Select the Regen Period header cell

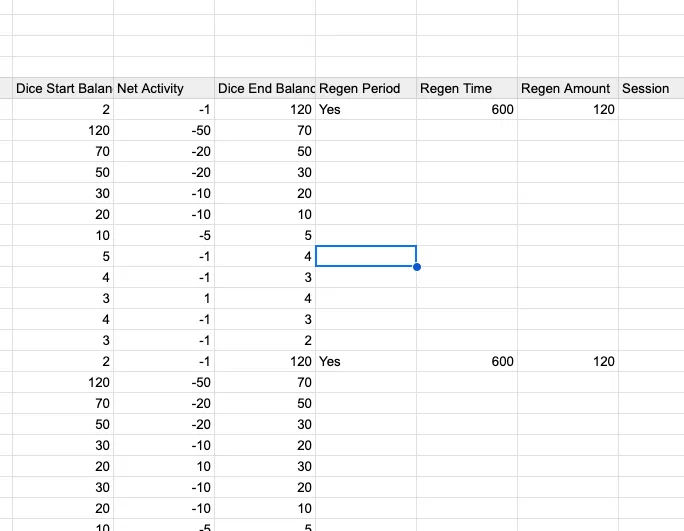click(365, 88)
